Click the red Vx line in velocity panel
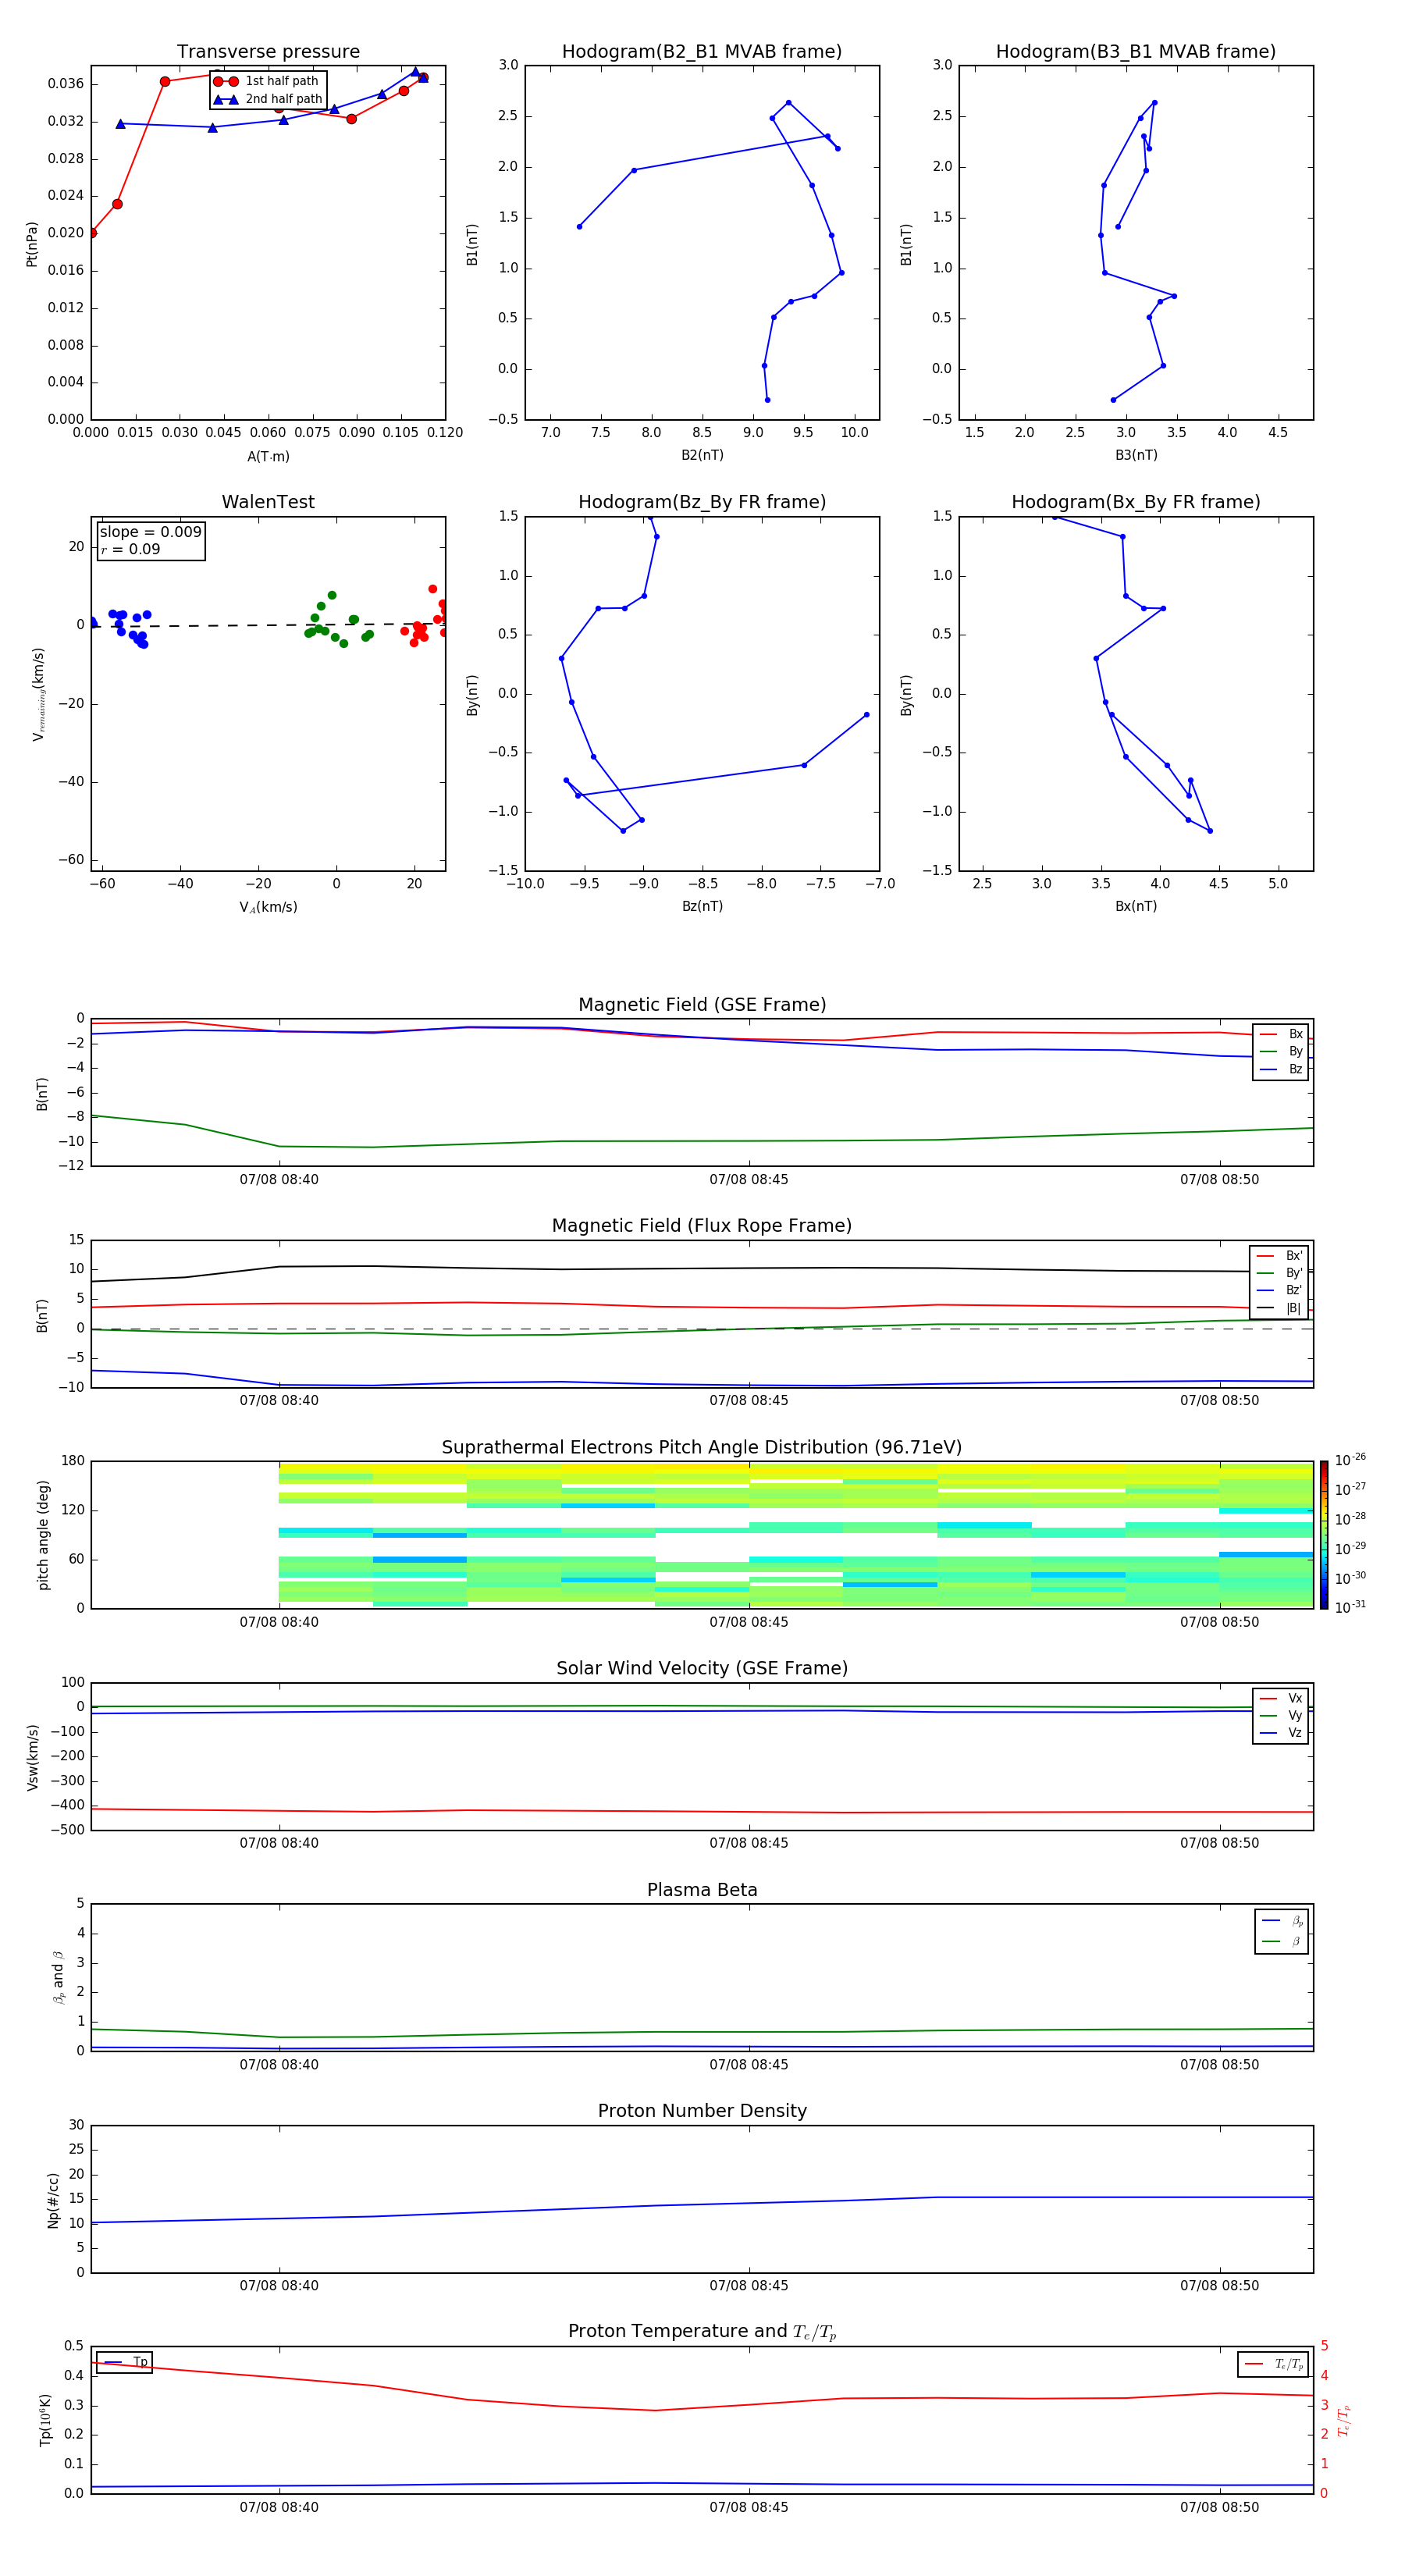The width and height of the screenshot is (1405, 2576). pos(700,1811)
